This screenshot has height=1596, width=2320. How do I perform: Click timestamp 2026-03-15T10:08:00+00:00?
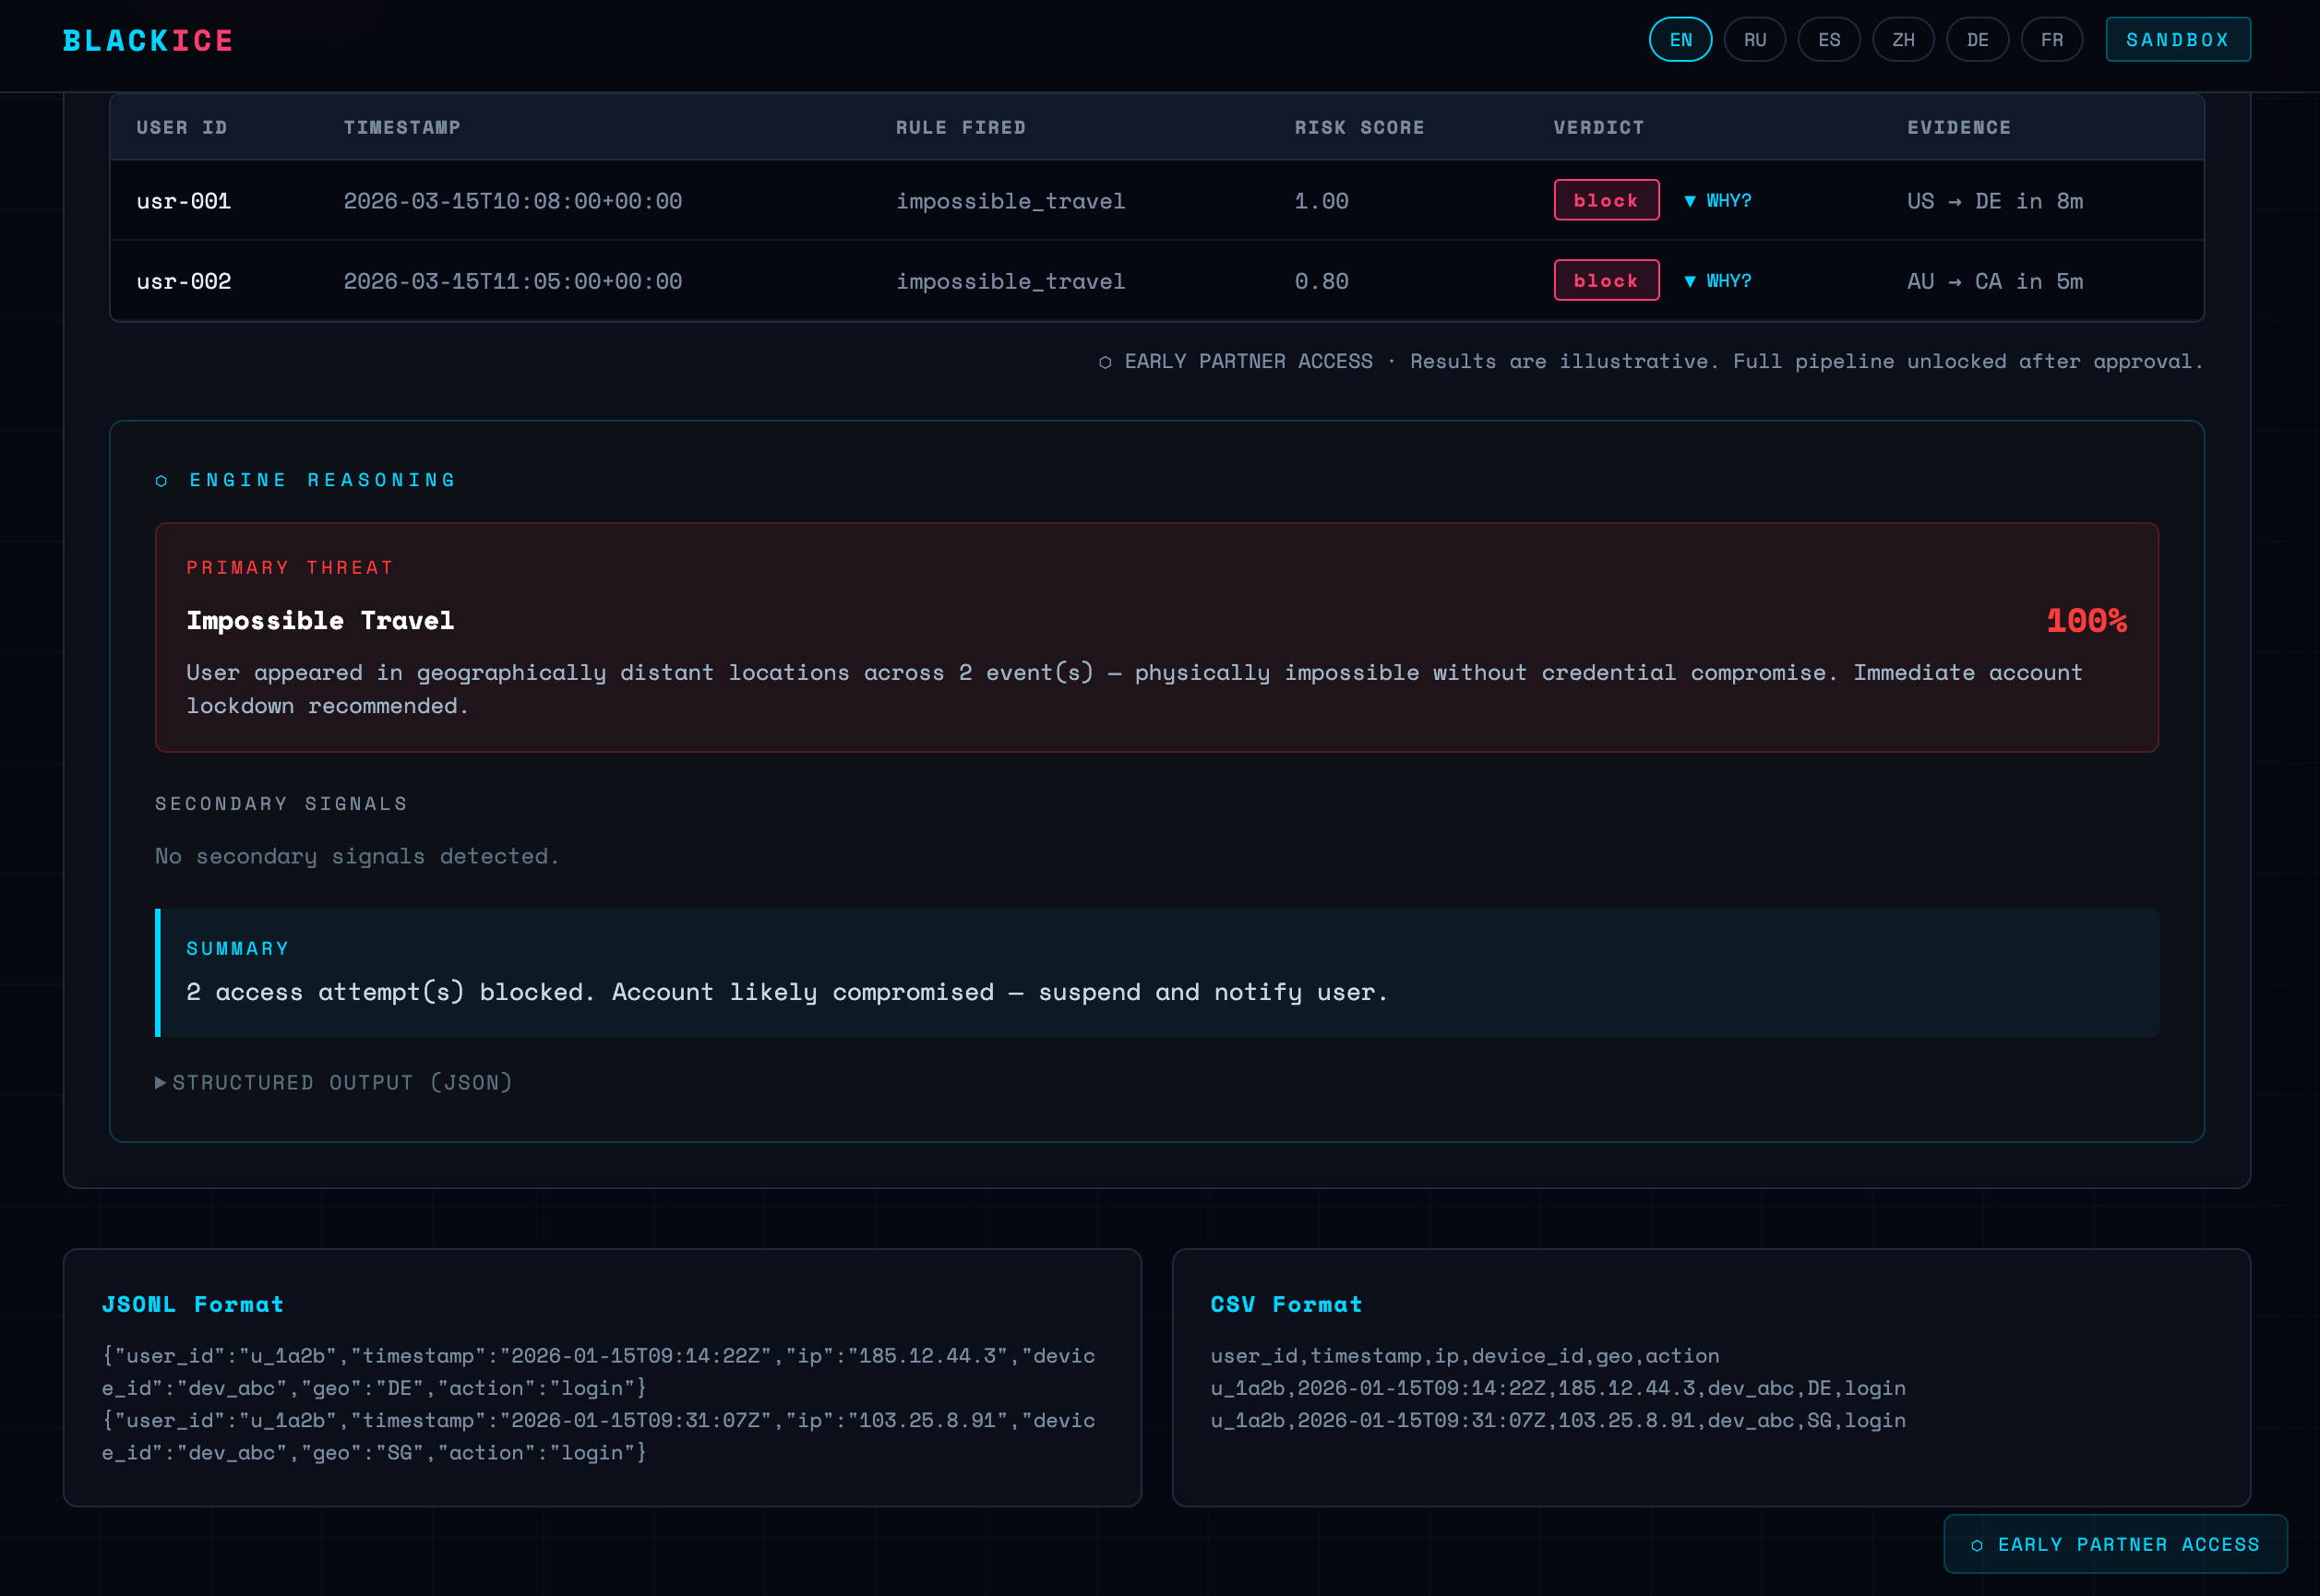click(x=513, y=201)
